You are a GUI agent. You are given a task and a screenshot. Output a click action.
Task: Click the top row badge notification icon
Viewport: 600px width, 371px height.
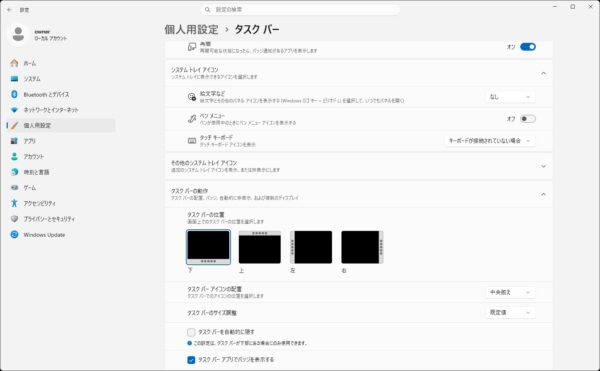192,47
